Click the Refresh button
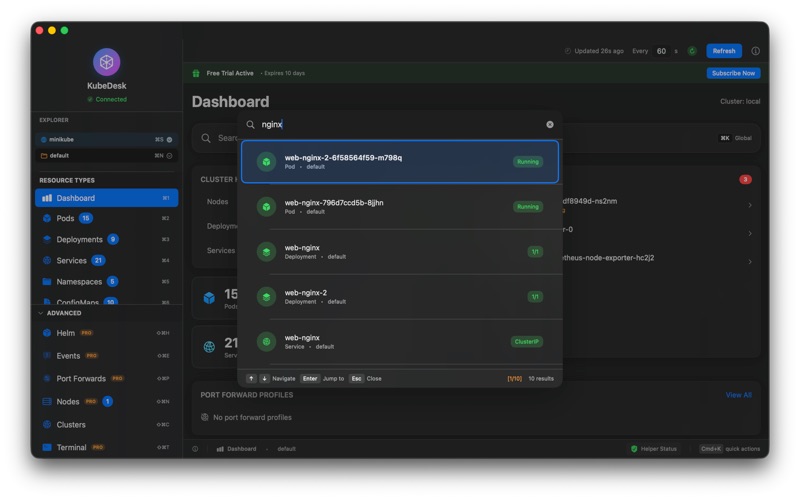The height and width of the screenshot is (500, 800). click(723, 51)
